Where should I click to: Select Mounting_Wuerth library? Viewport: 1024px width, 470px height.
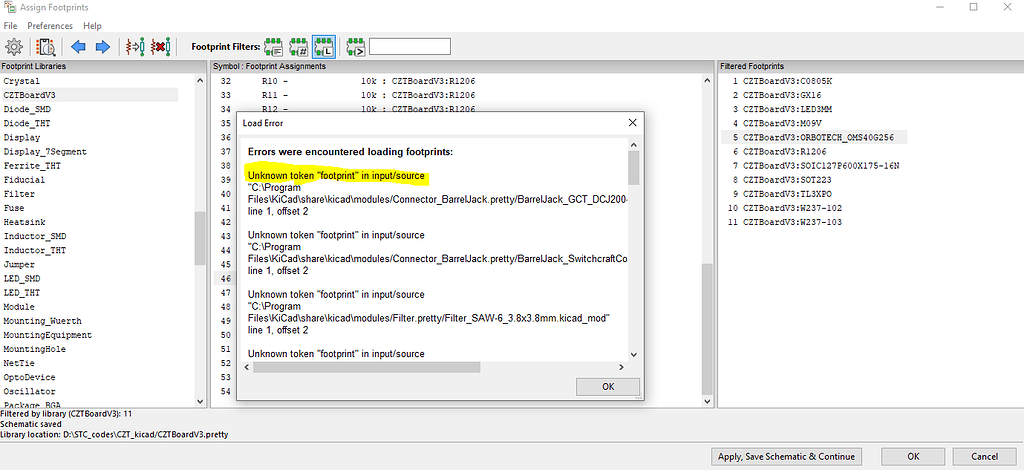(42, 321)
